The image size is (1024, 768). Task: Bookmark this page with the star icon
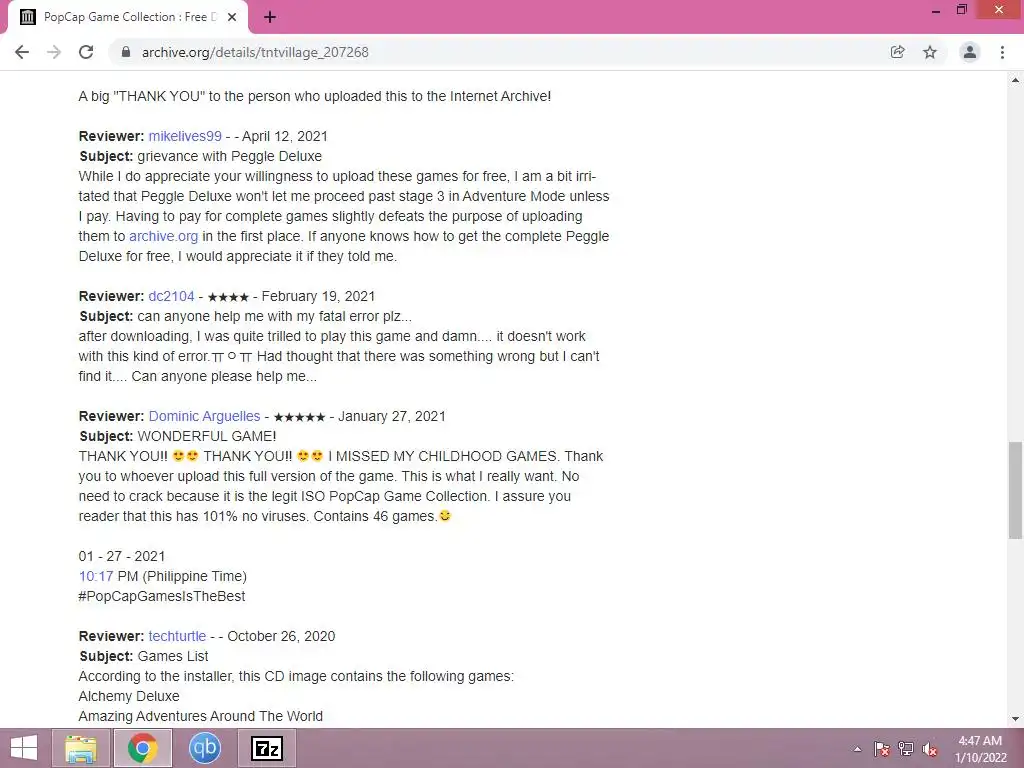[930, 52]
